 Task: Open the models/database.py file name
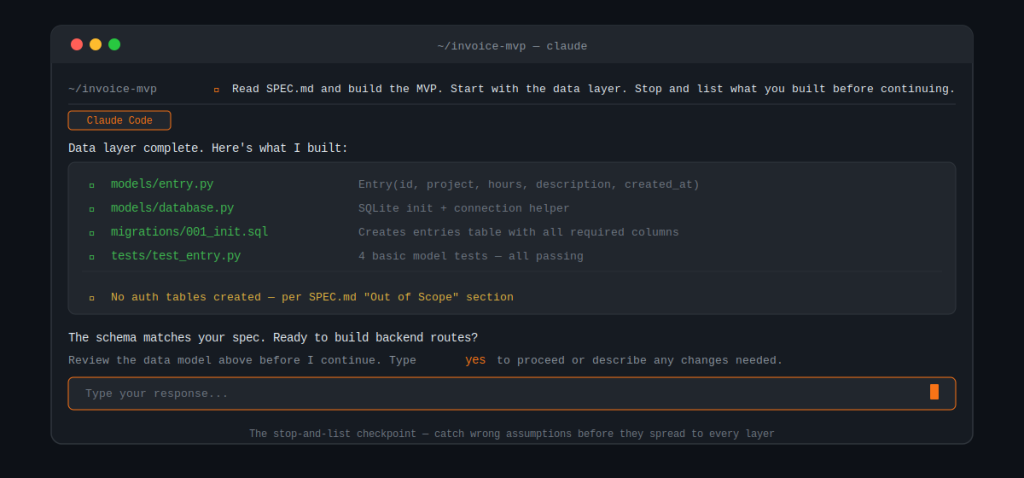[172, 208]
